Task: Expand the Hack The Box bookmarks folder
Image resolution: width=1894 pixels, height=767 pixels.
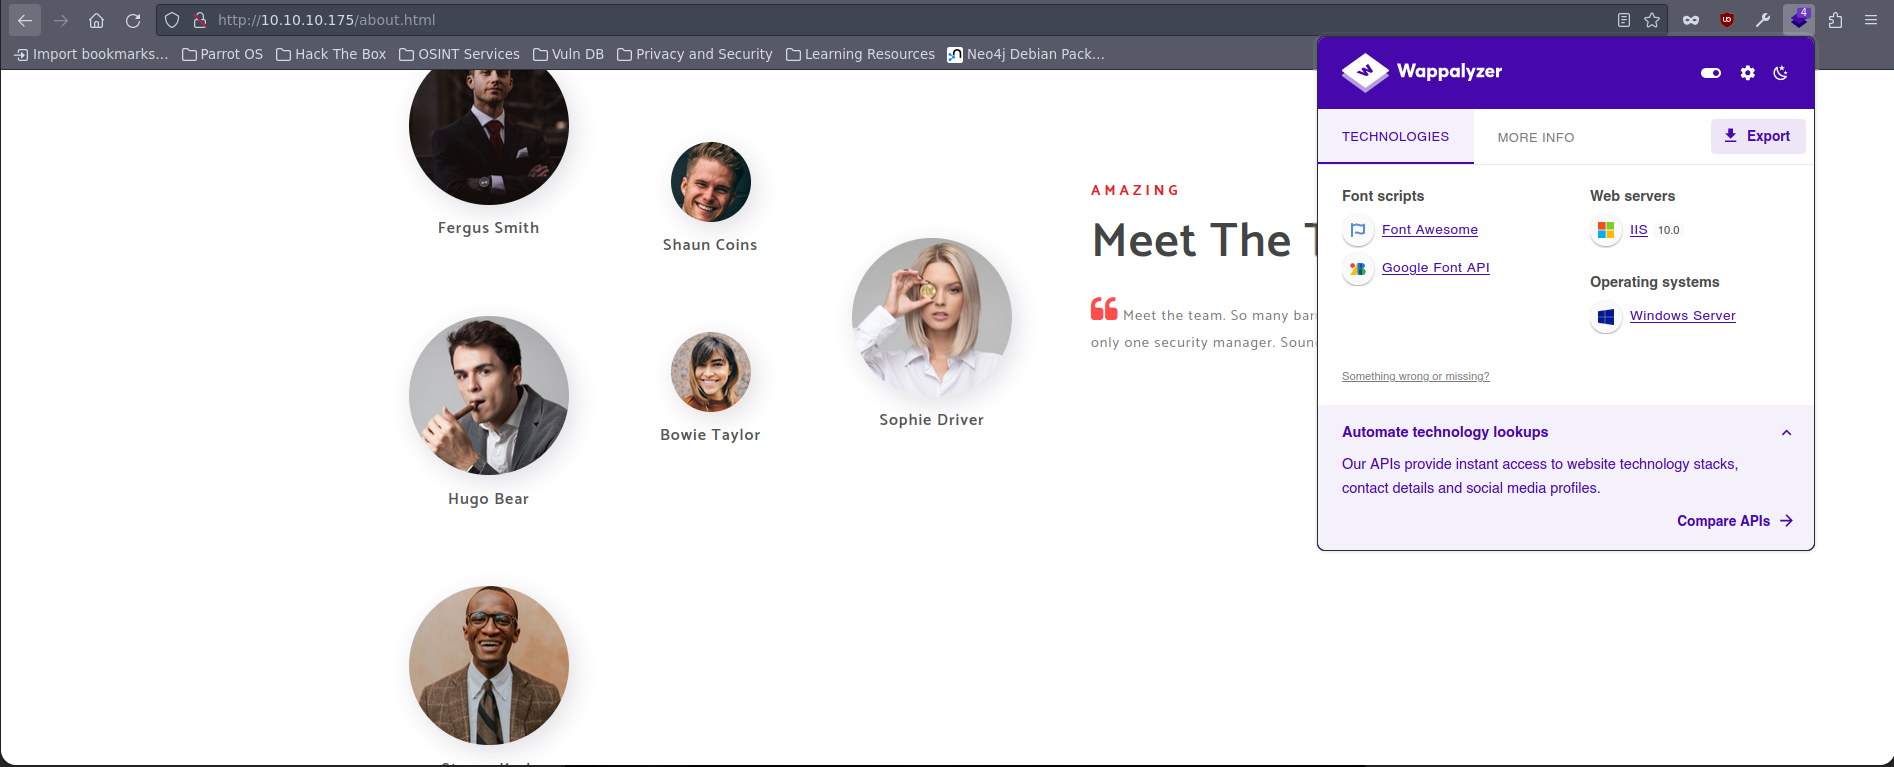Action: click(x=331, y=54)
